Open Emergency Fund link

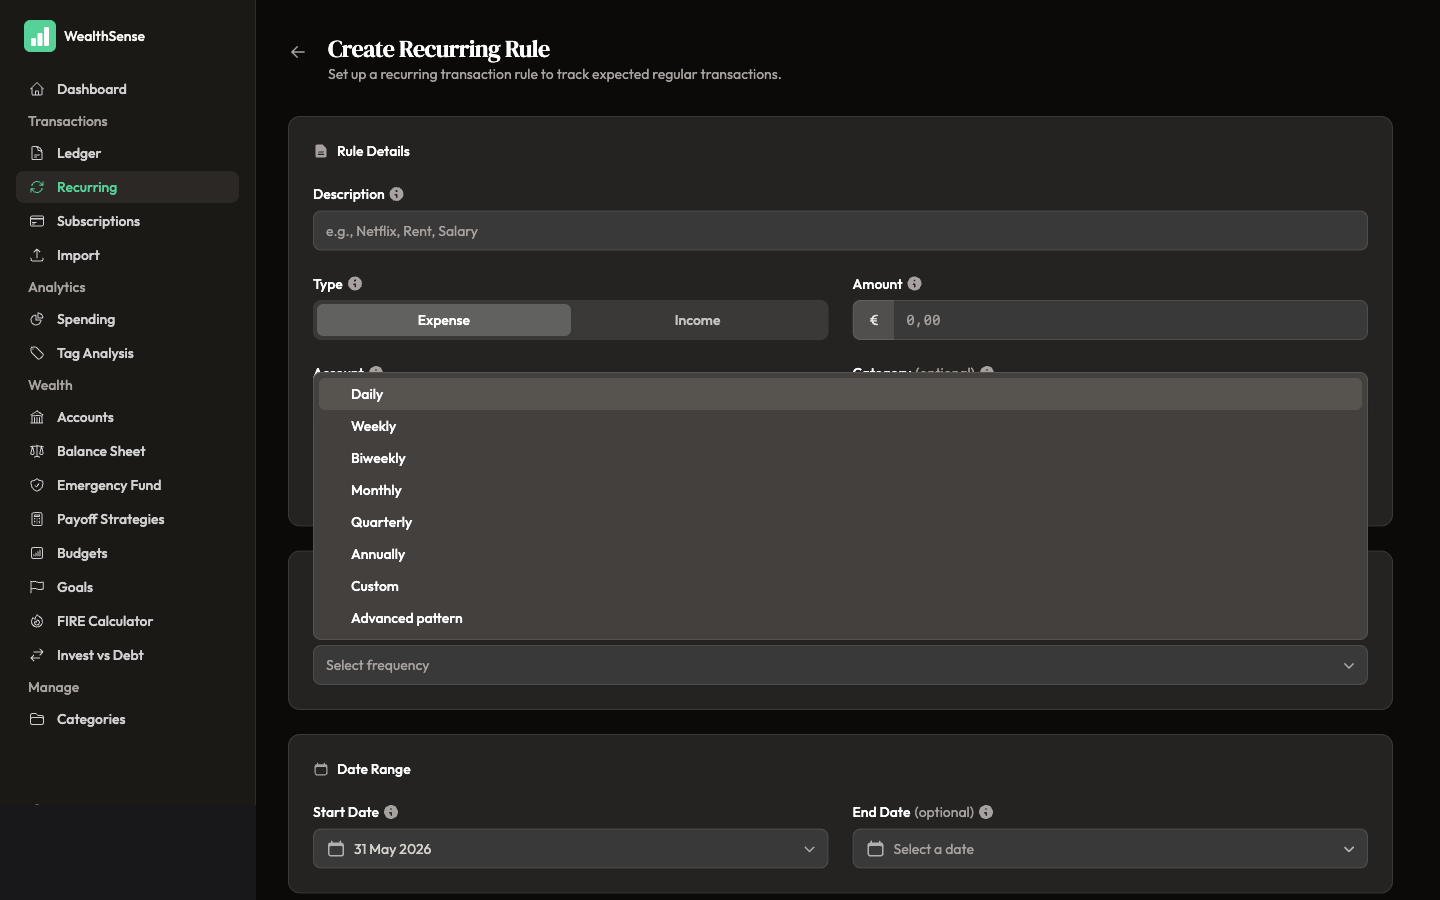(127, 485)
